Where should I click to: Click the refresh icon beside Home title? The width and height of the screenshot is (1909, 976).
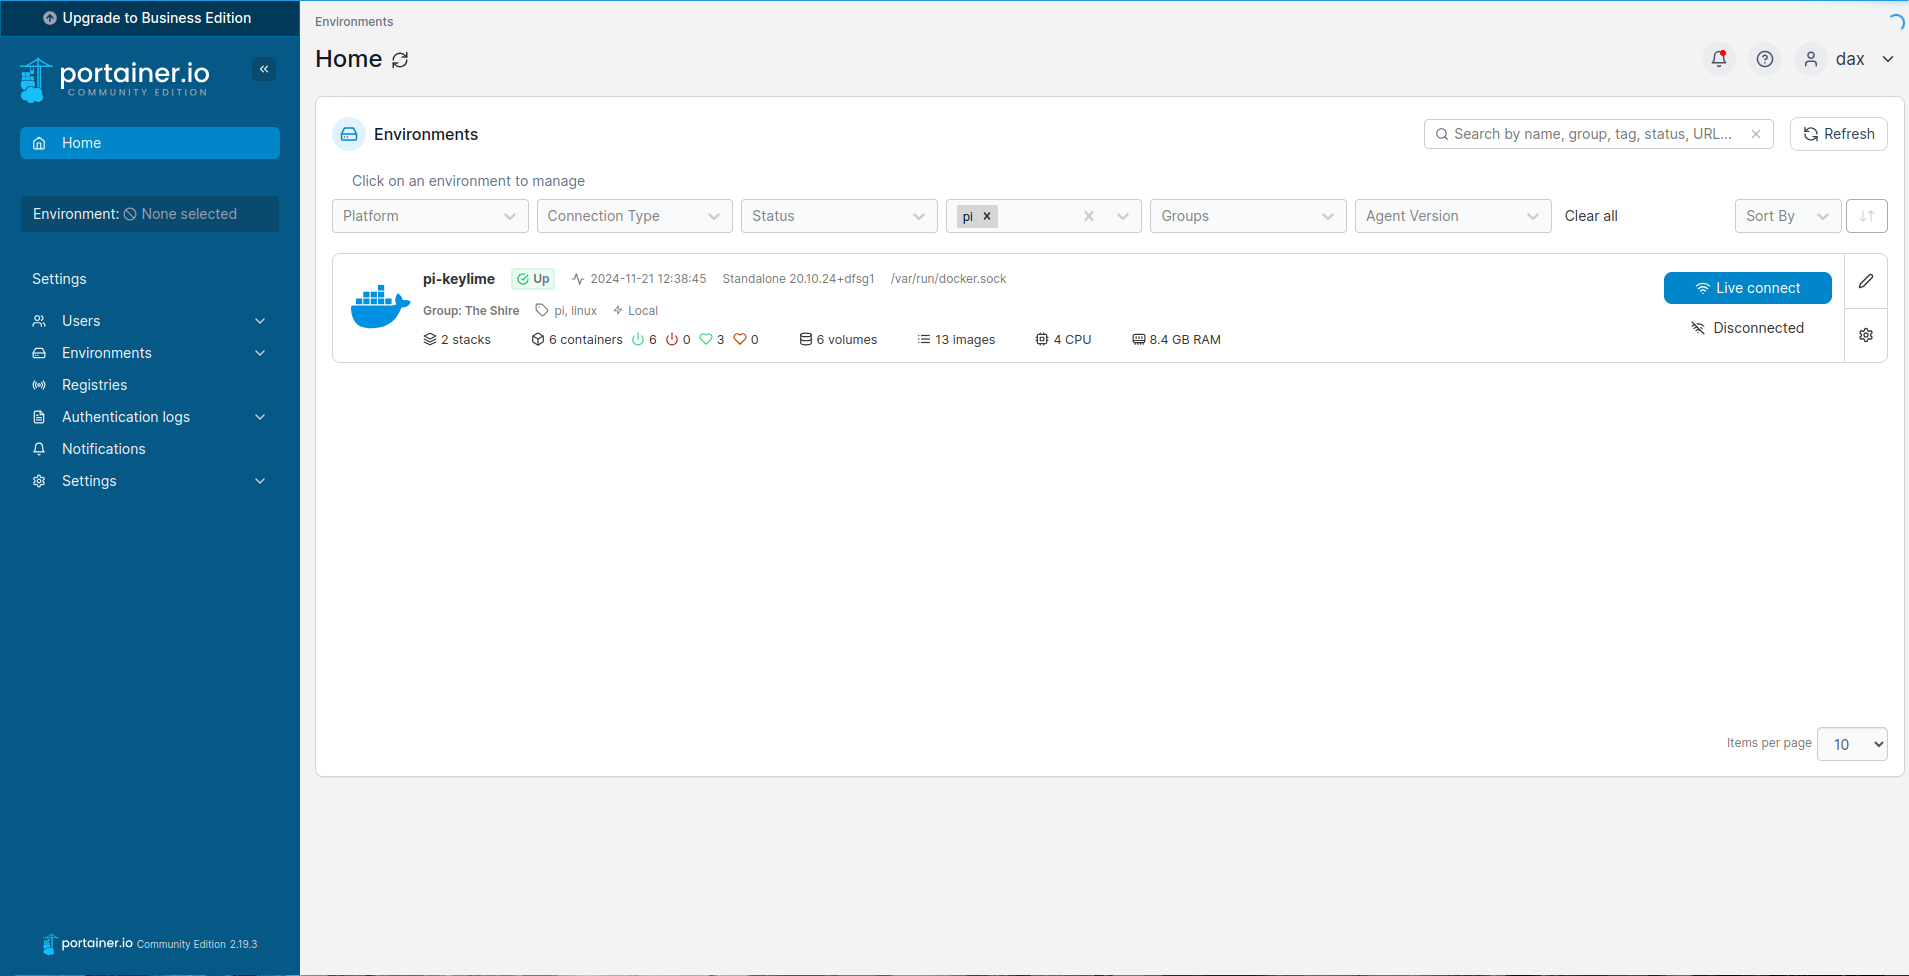pyautogui.click(x=400, y=60)
